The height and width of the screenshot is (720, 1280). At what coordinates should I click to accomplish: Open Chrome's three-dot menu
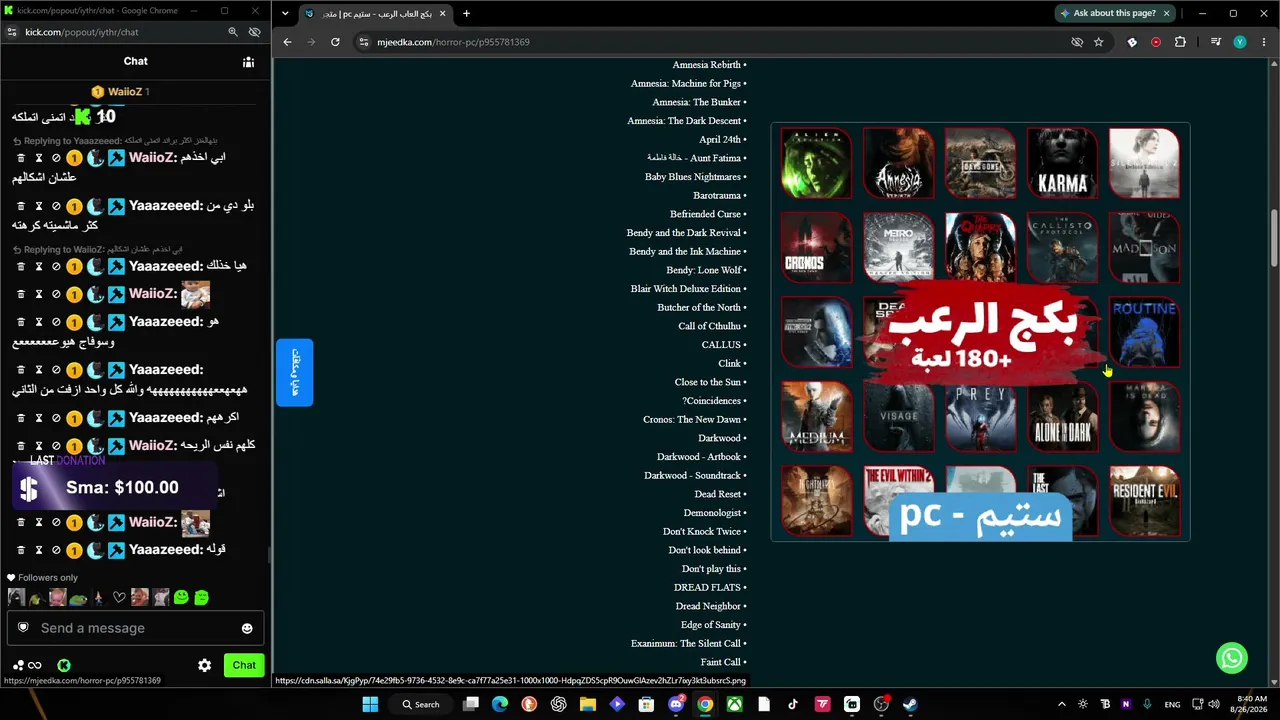click(x=1263, y=42)
